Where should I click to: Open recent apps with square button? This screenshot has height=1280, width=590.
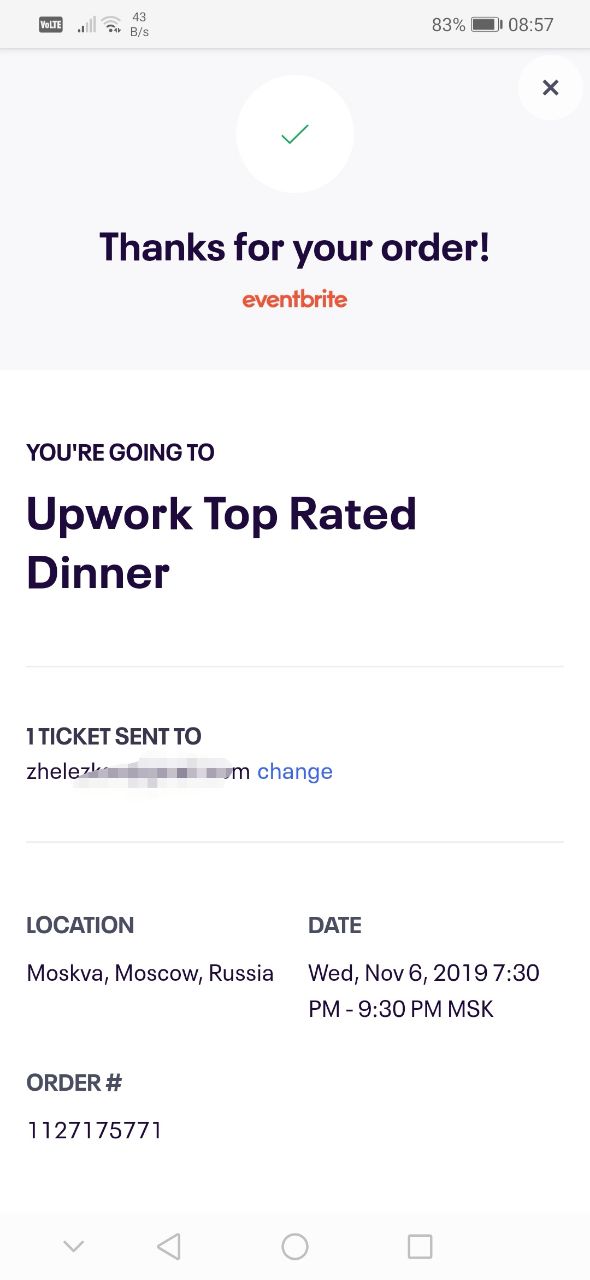[420, 1246]
